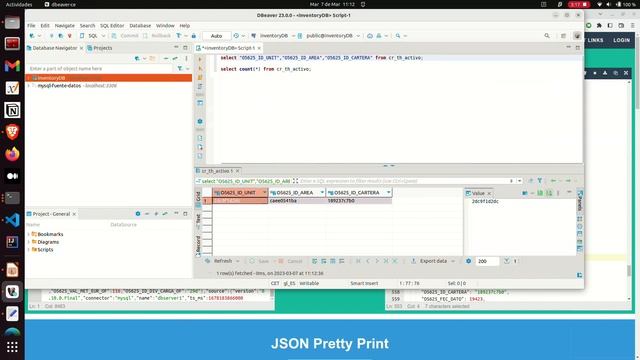Open Notion from the Ubuntu dock
The width and height of the screenshot is (640, 360).
click(x=12, y=110)
